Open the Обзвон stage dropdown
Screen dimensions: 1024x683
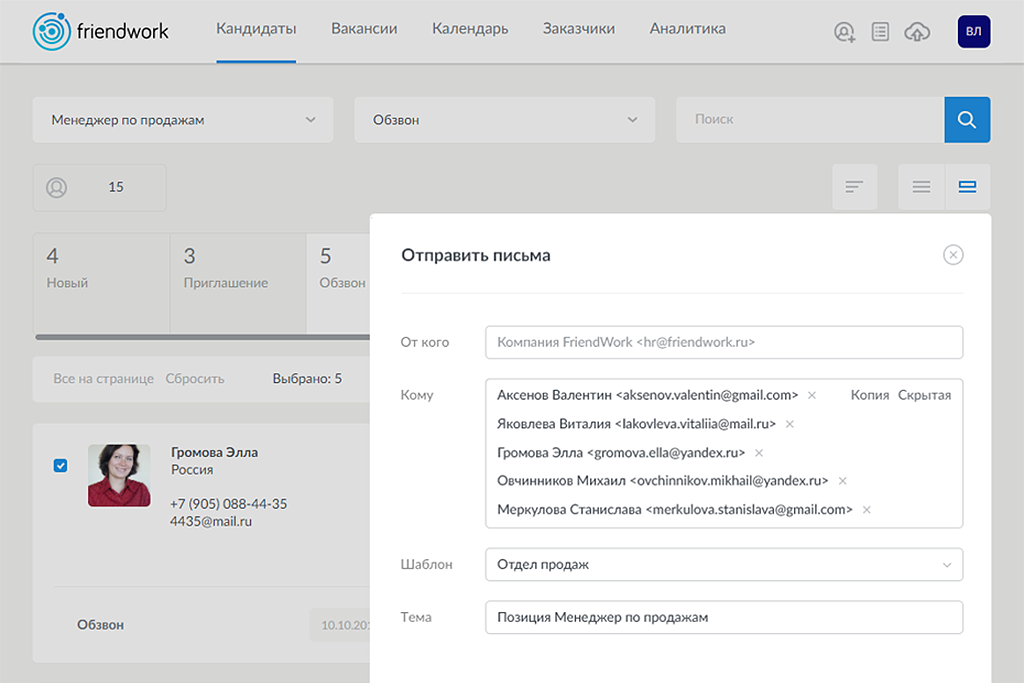click(504, 120)
